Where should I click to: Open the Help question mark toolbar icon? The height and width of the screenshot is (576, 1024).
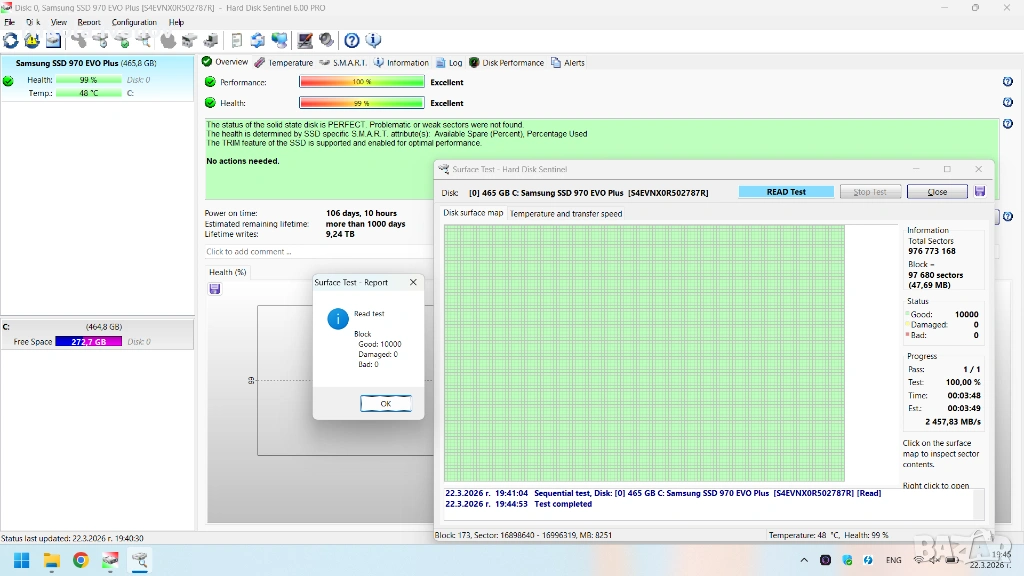352,41
